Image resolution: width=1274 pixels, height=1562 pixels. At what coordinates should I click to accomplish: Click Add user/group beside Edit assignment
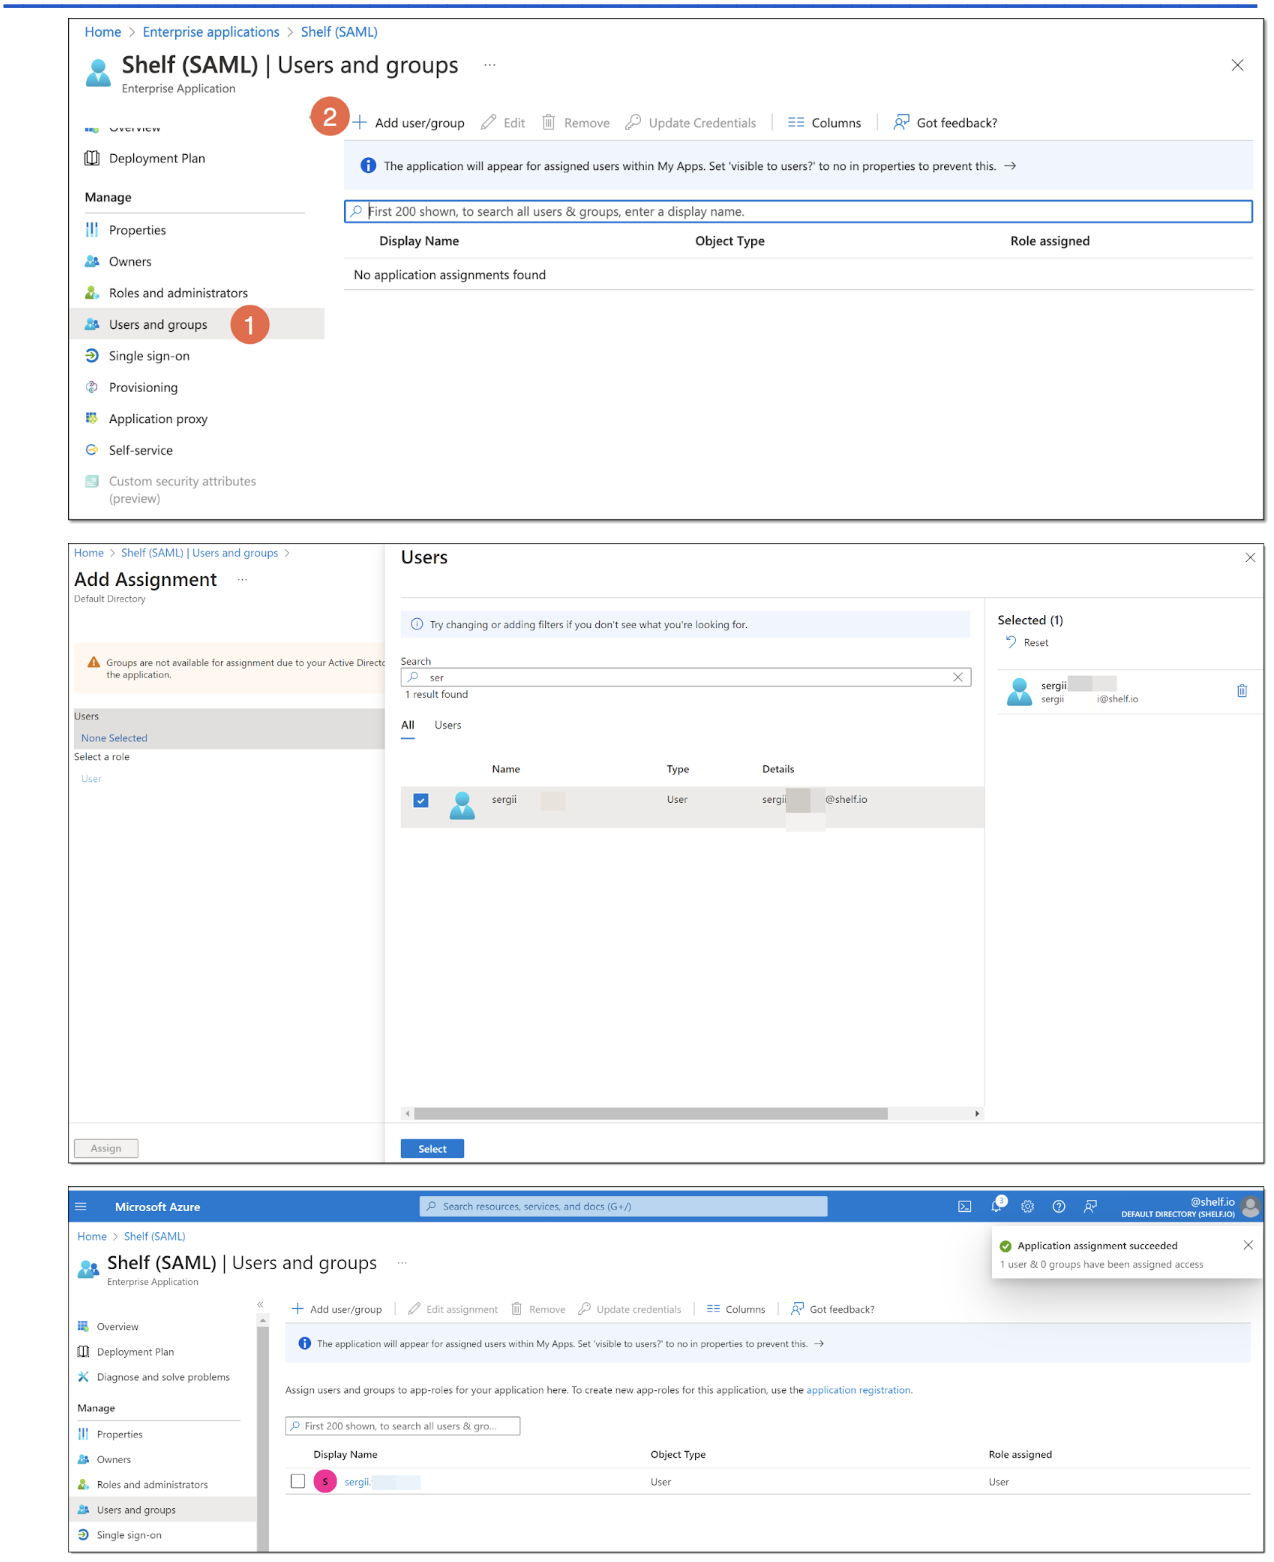coord(337,1309)
